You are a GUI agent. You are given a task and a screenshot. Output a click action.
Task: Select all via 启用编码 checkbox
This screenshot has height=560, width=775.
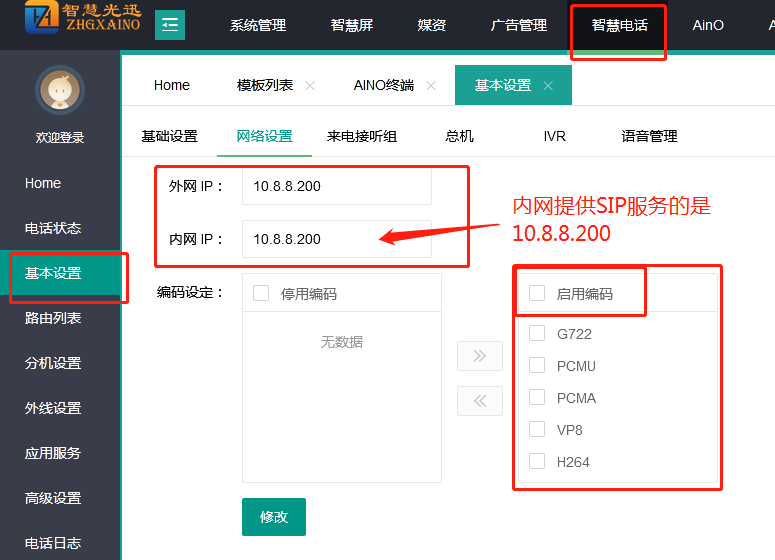[537, 294]
